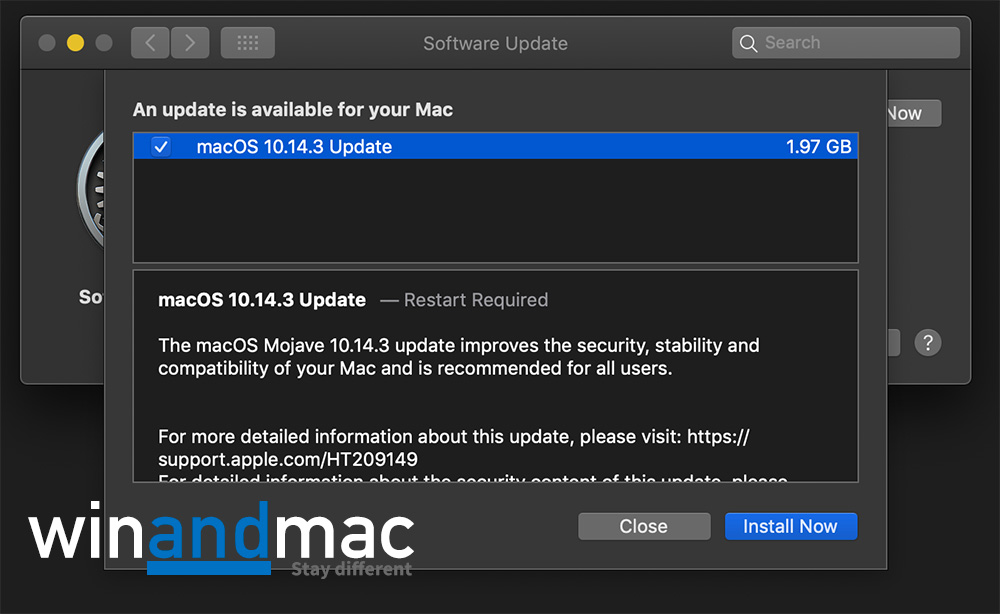Dismiss the dialog with the Close button
Screen dimensions: 1000x614
click(x=643, y=526)
